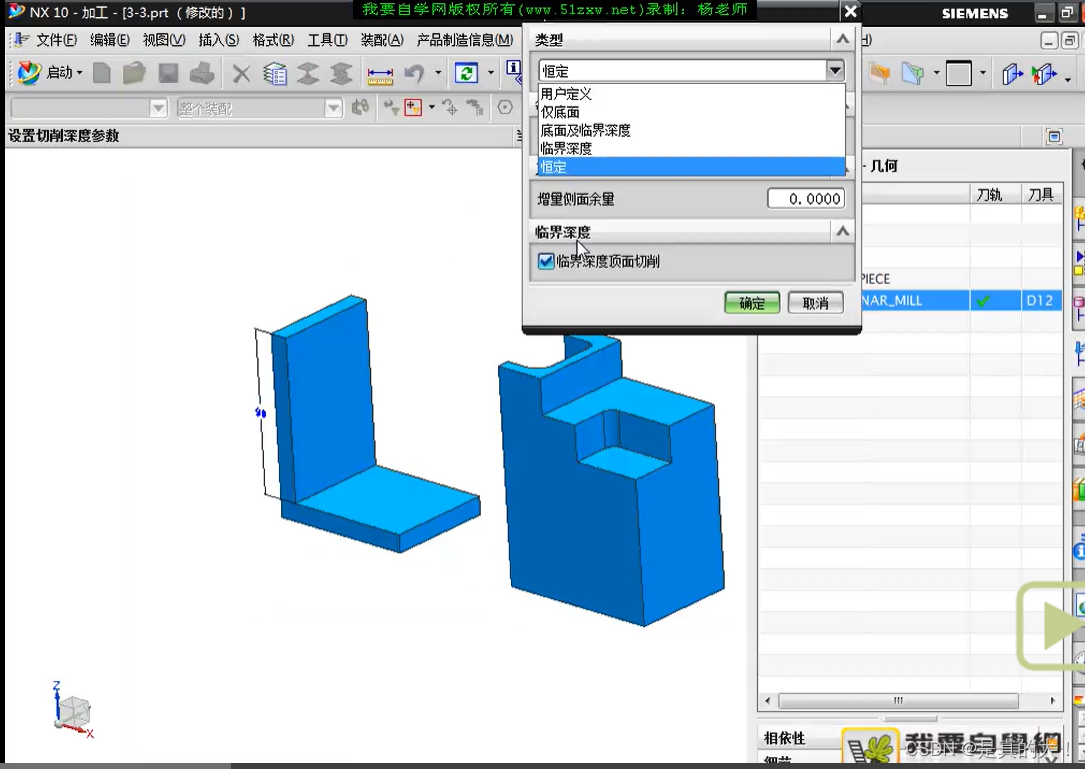Click the view triad axes icon
This screenshot has height=769, width=1085.
pyautogui.click(x=73, y=711)
